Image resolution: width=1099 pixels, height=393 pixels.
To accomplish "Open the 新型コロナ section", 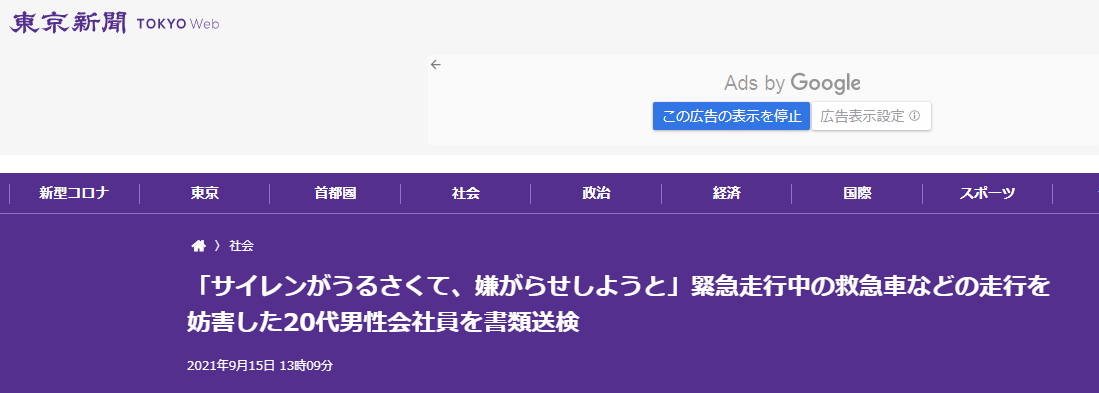I will tap(74, 193).
